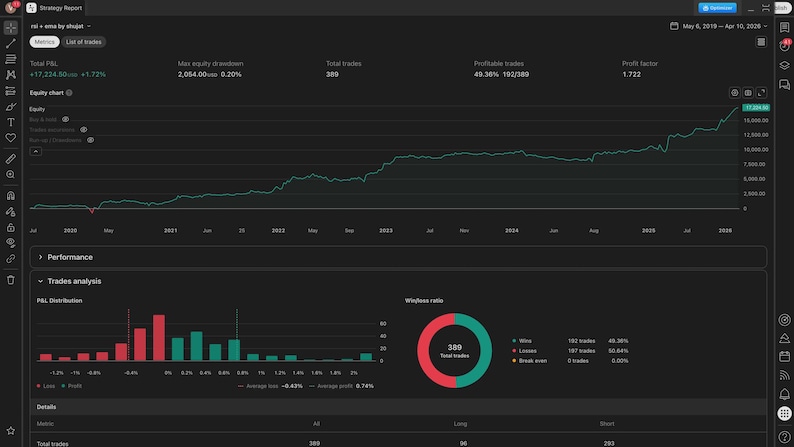Lock all drawing tools

pyautogui.click(x=11, y=227)
